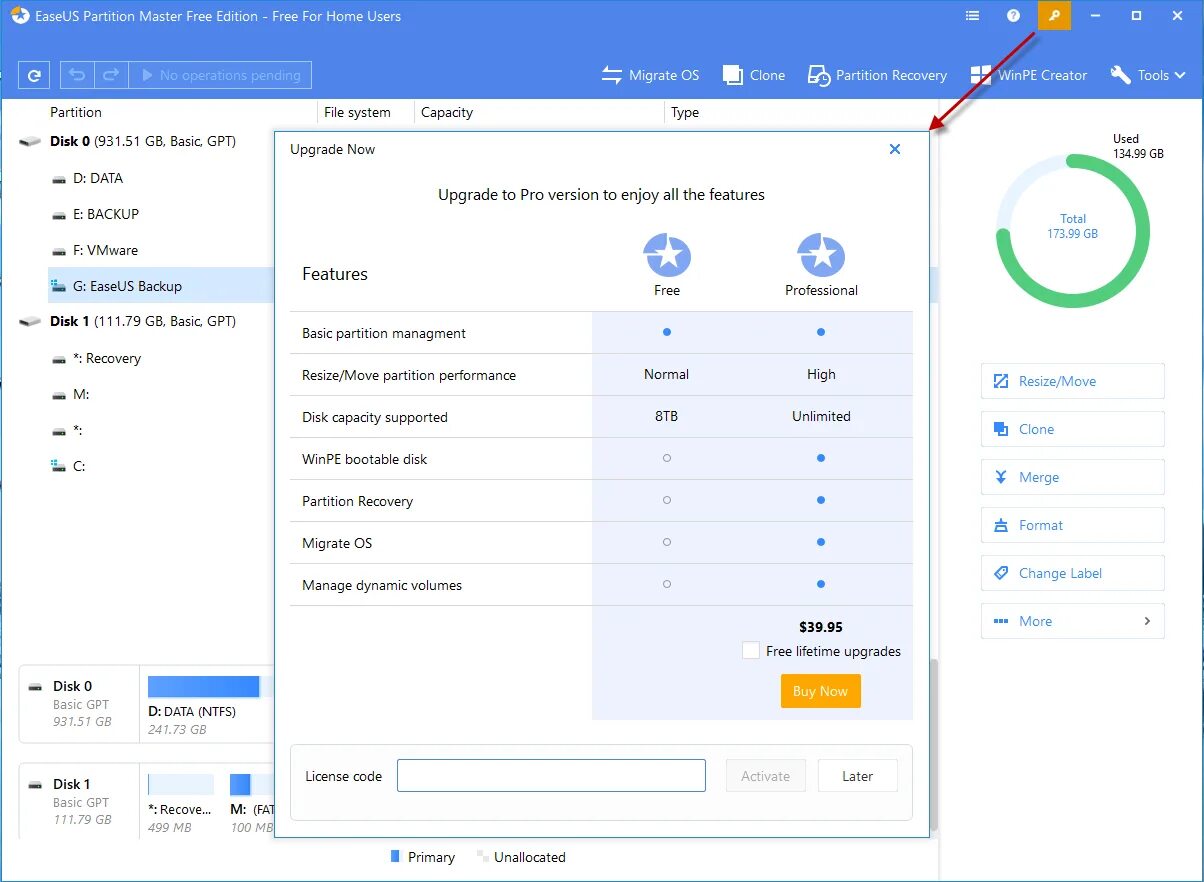This screenshot has width=1204, height=882.
Task: Click the Buy Now button
Action: [820, 691]
